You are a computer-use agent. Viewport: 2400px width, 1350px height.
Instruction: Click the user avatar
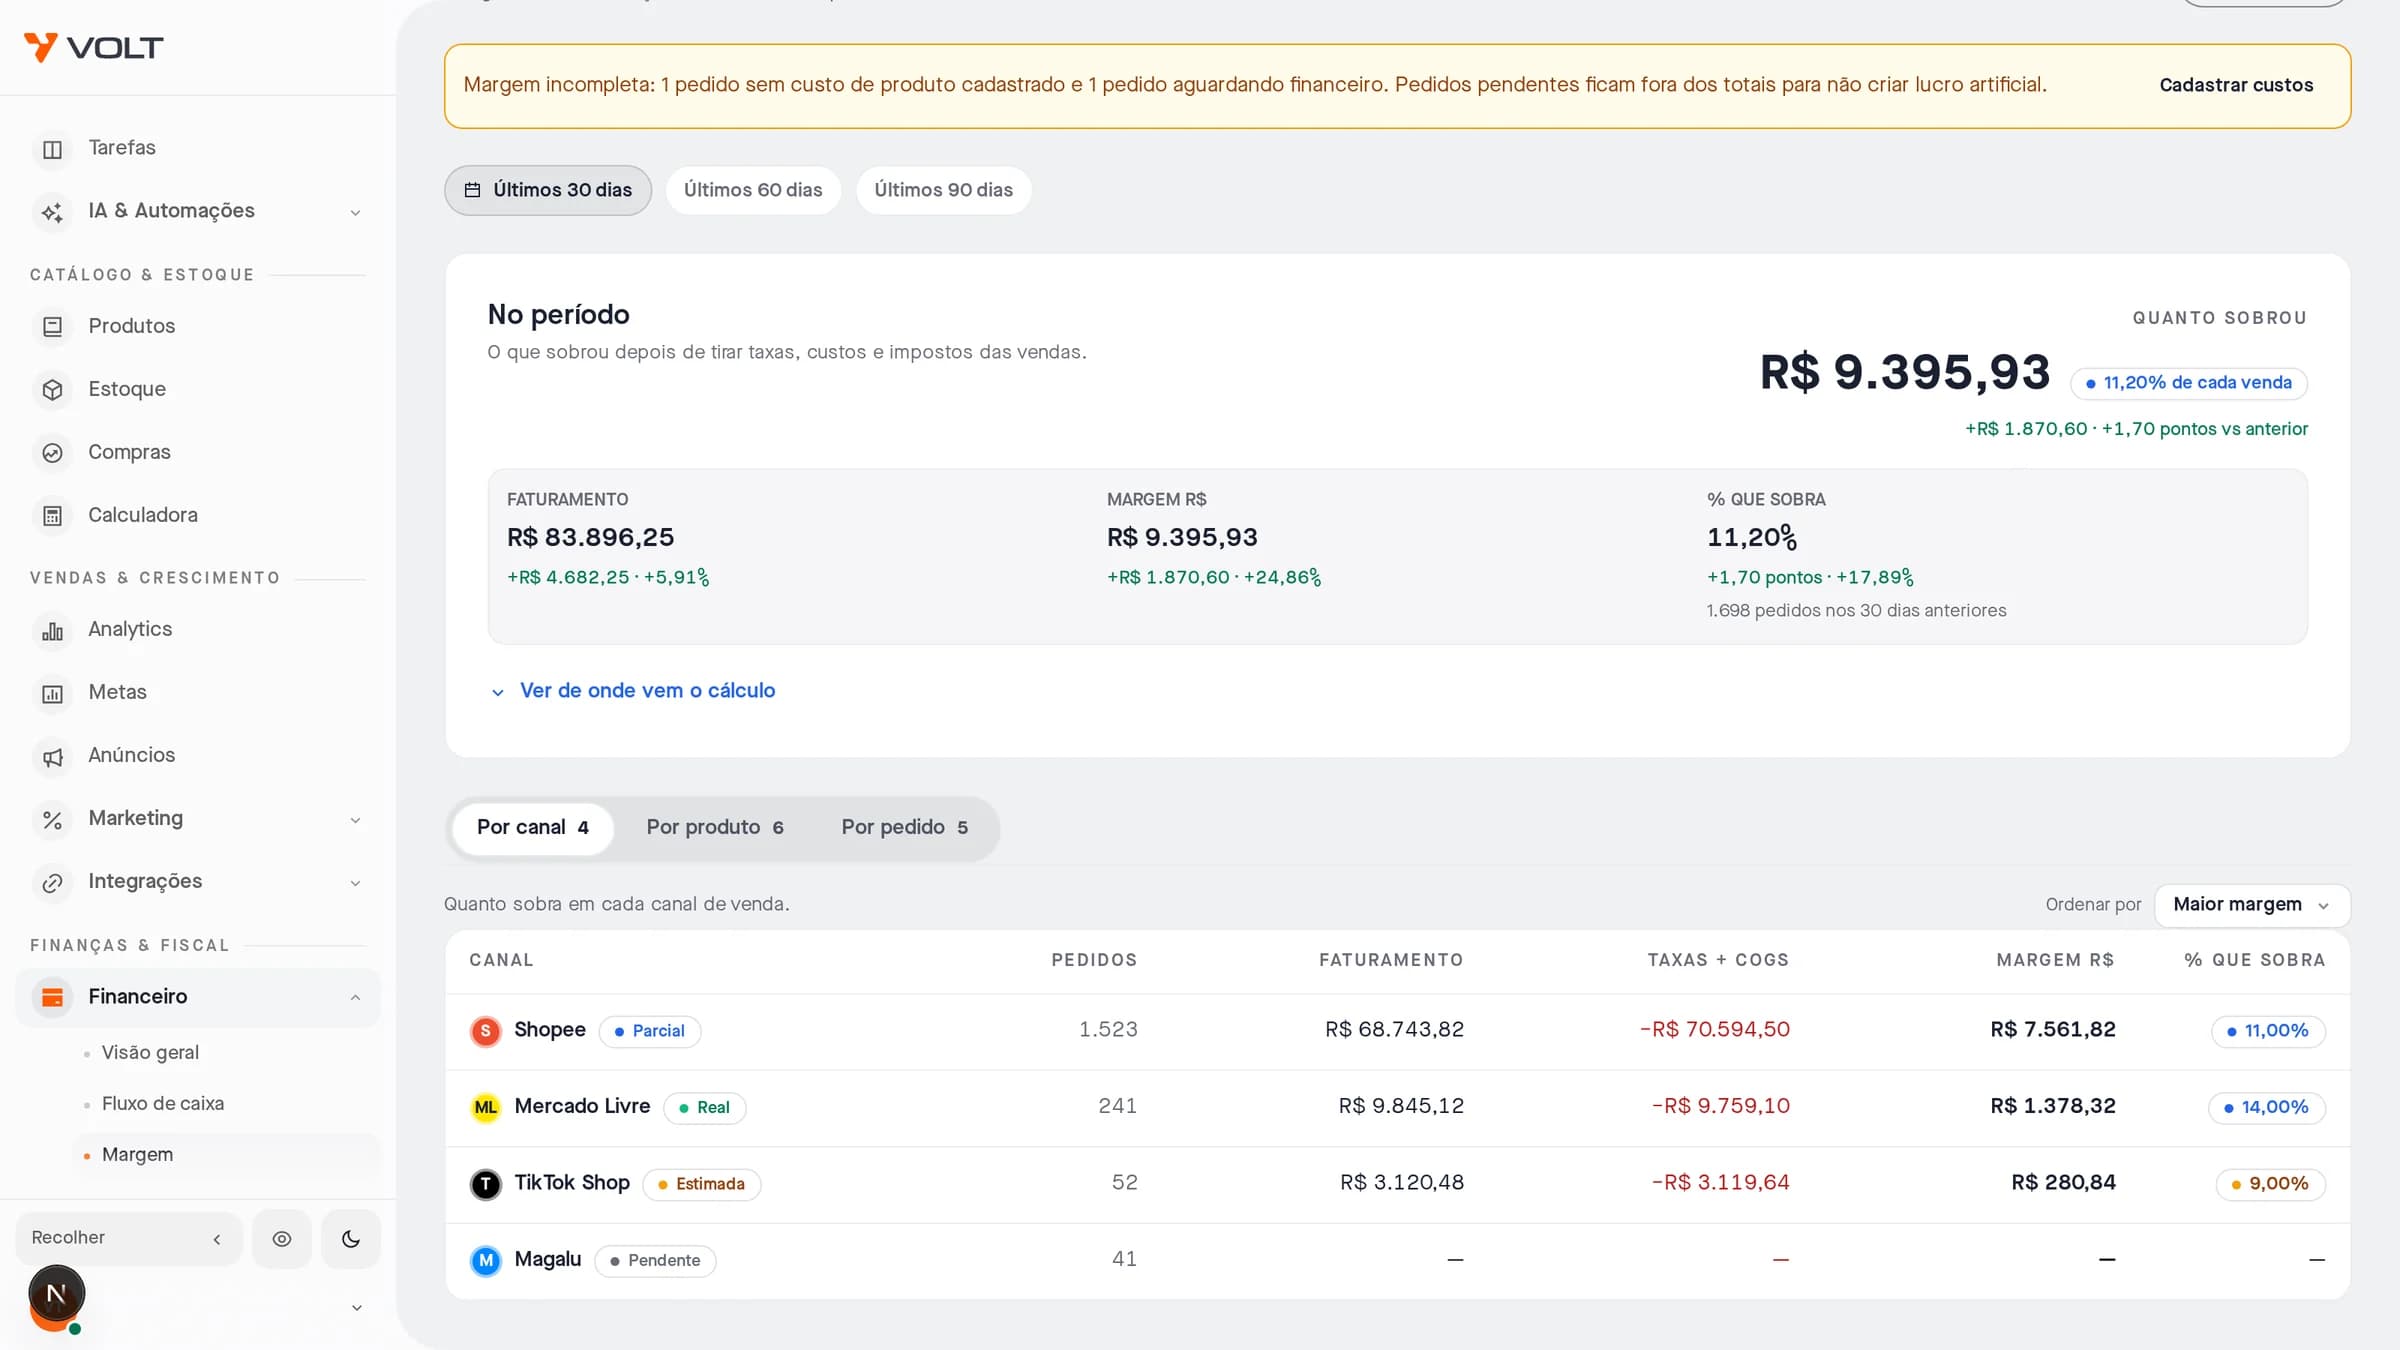57,1298
